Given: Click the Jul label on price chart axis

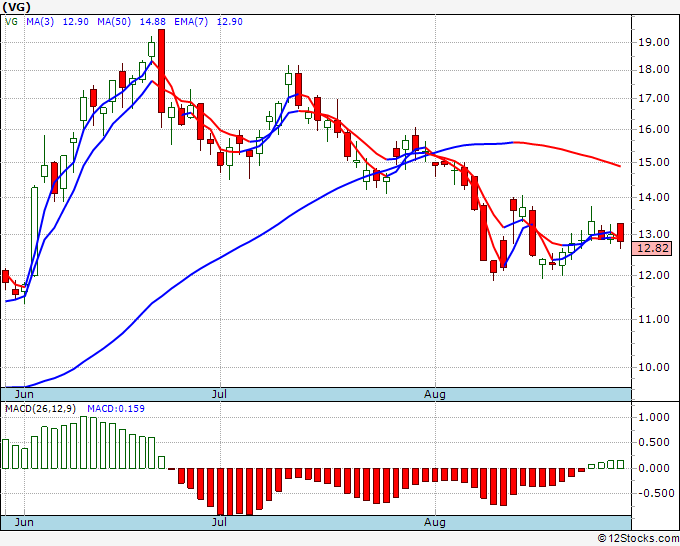Looking at the screenshot, I should (x=220, y=394).
